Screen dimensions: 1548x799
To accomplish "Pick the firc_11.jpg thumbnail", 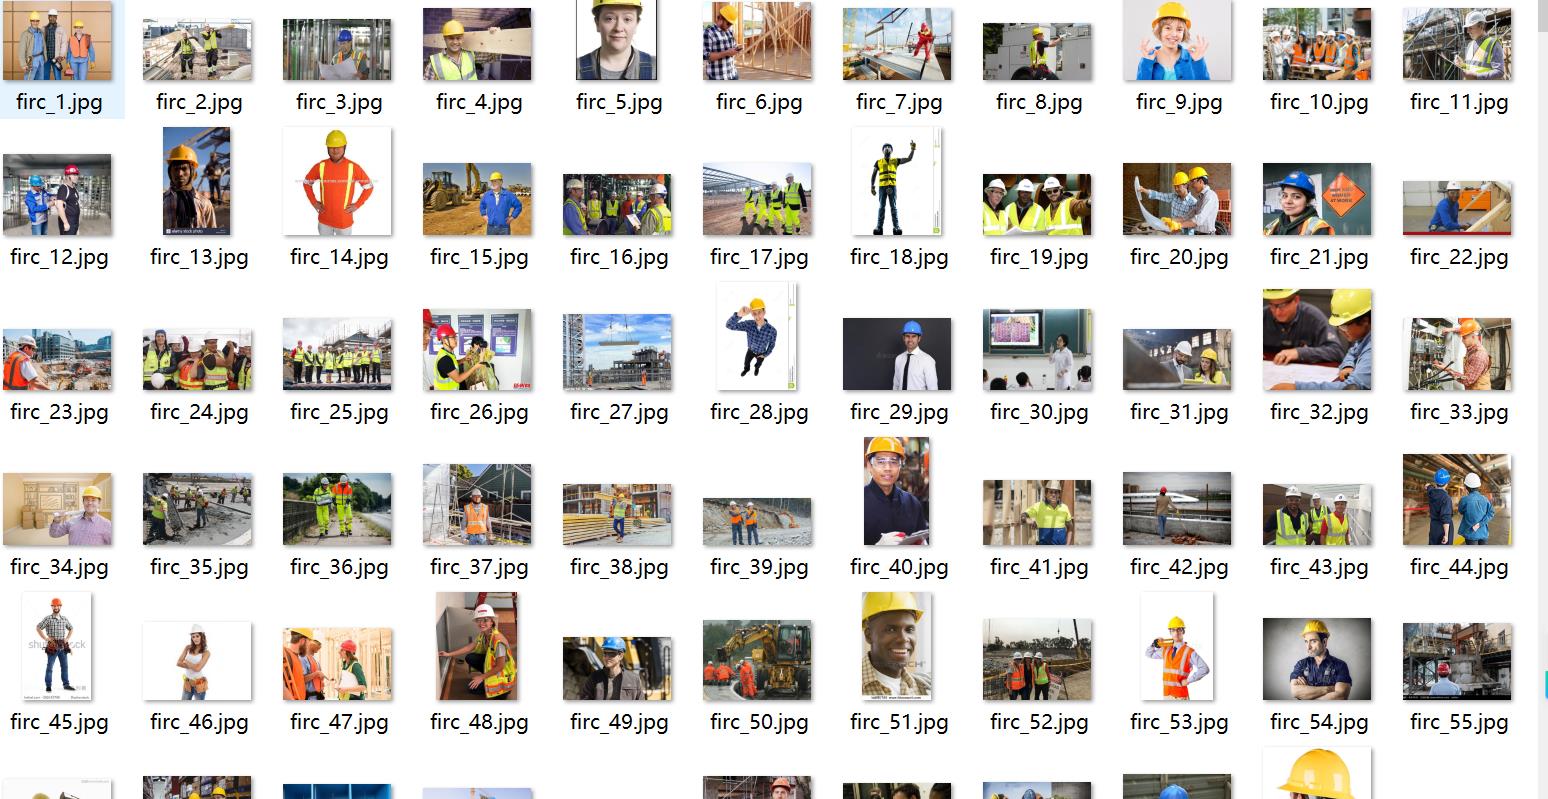I will 1457,44.
